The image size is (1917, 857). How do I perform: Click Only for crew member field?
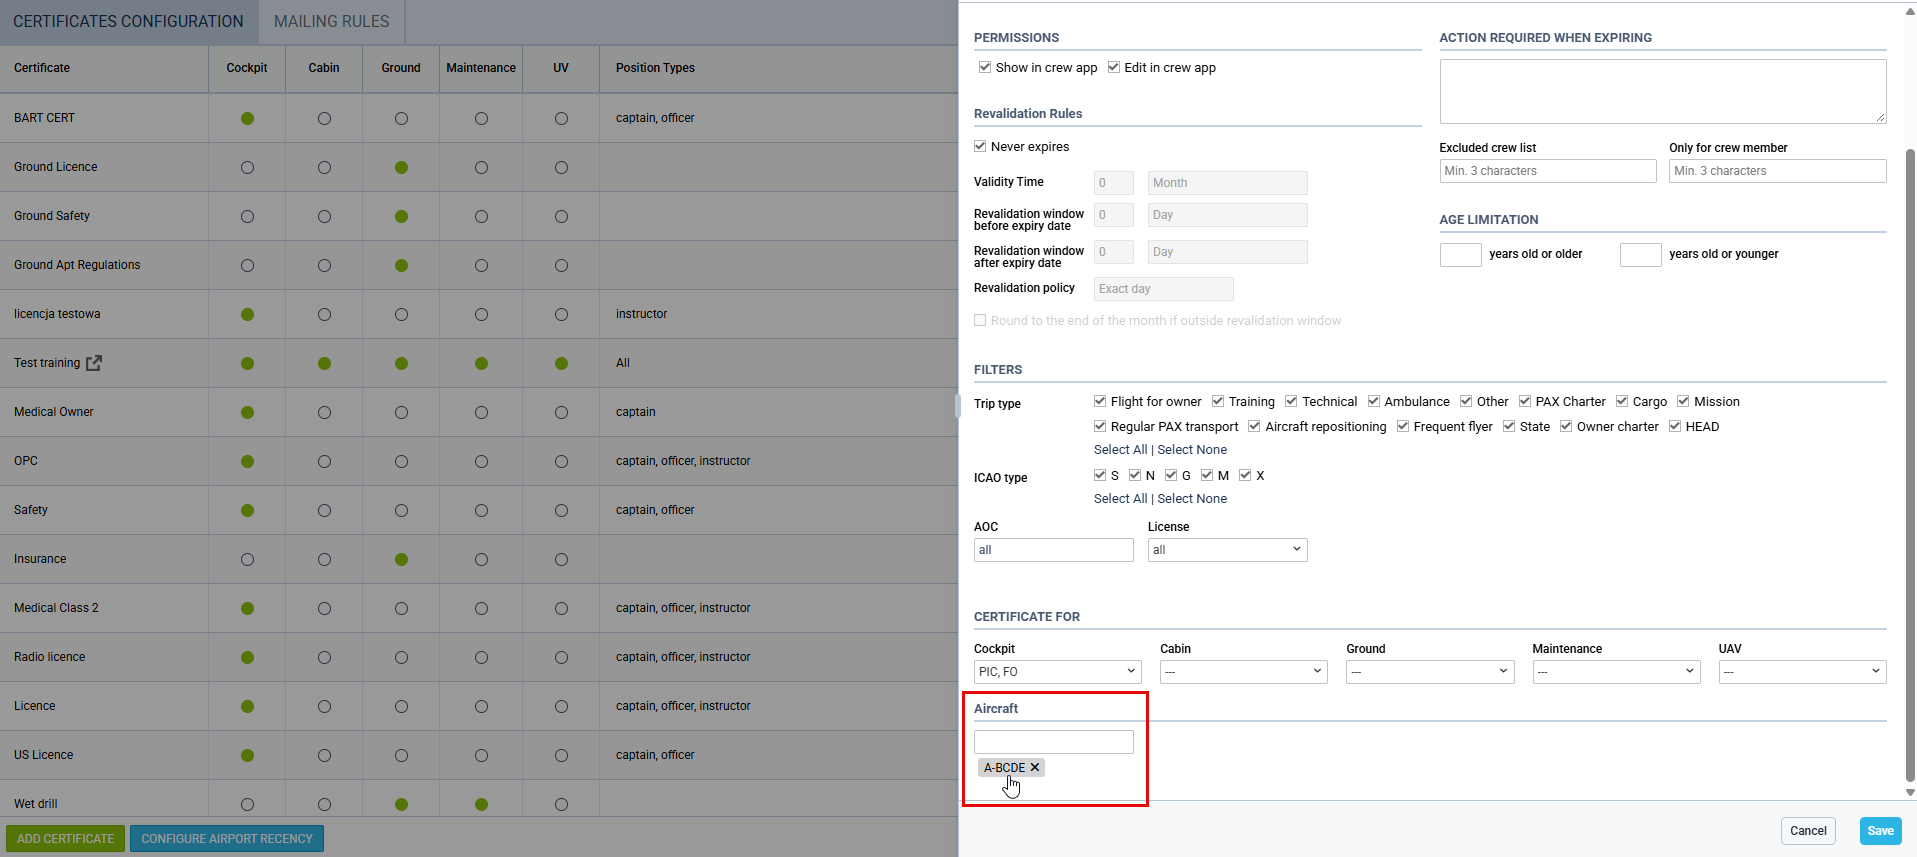point(1778,171)
